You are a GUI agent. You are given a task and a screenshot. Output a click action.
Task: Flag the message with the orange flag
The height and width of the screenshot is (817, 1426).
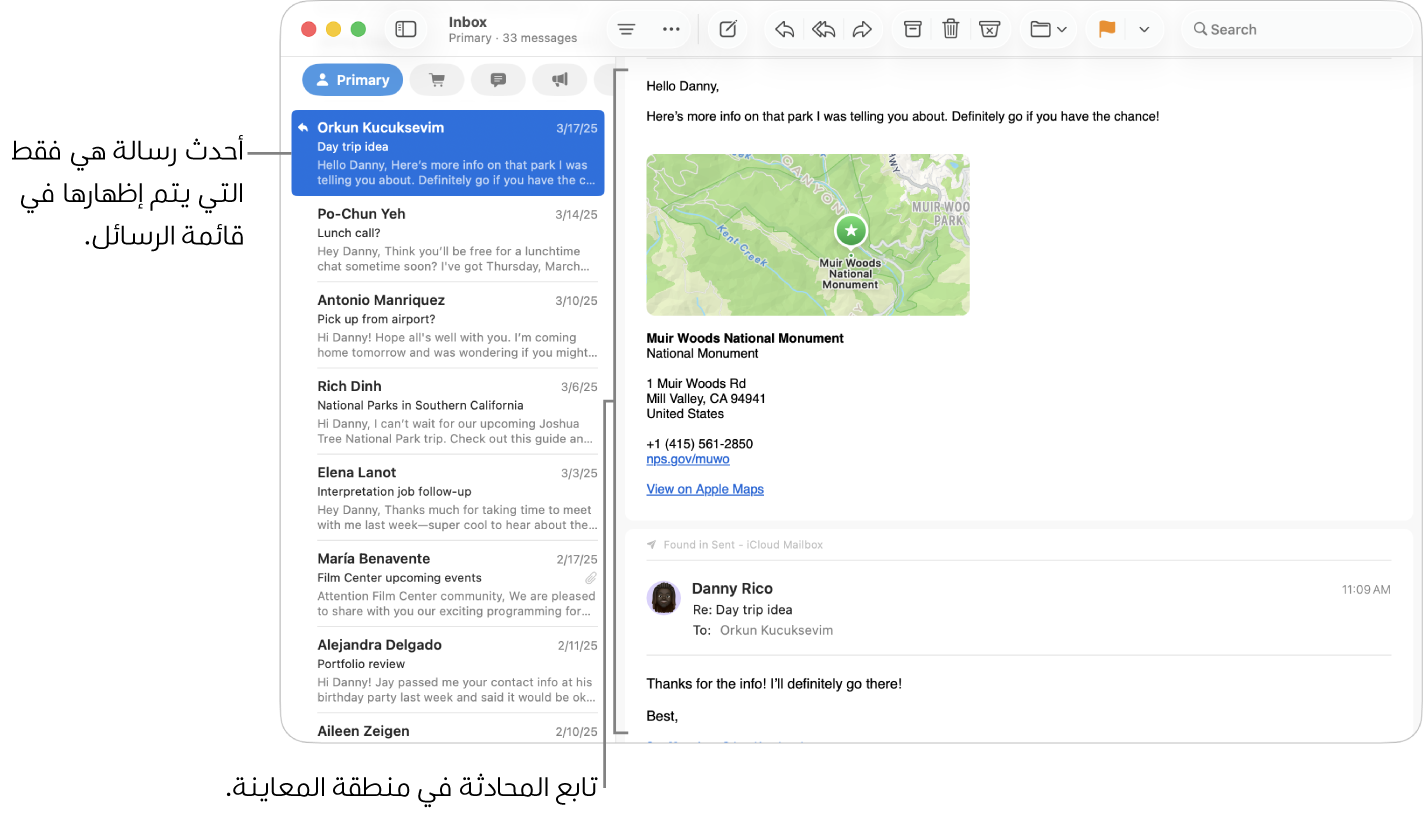coord(1107,30)
